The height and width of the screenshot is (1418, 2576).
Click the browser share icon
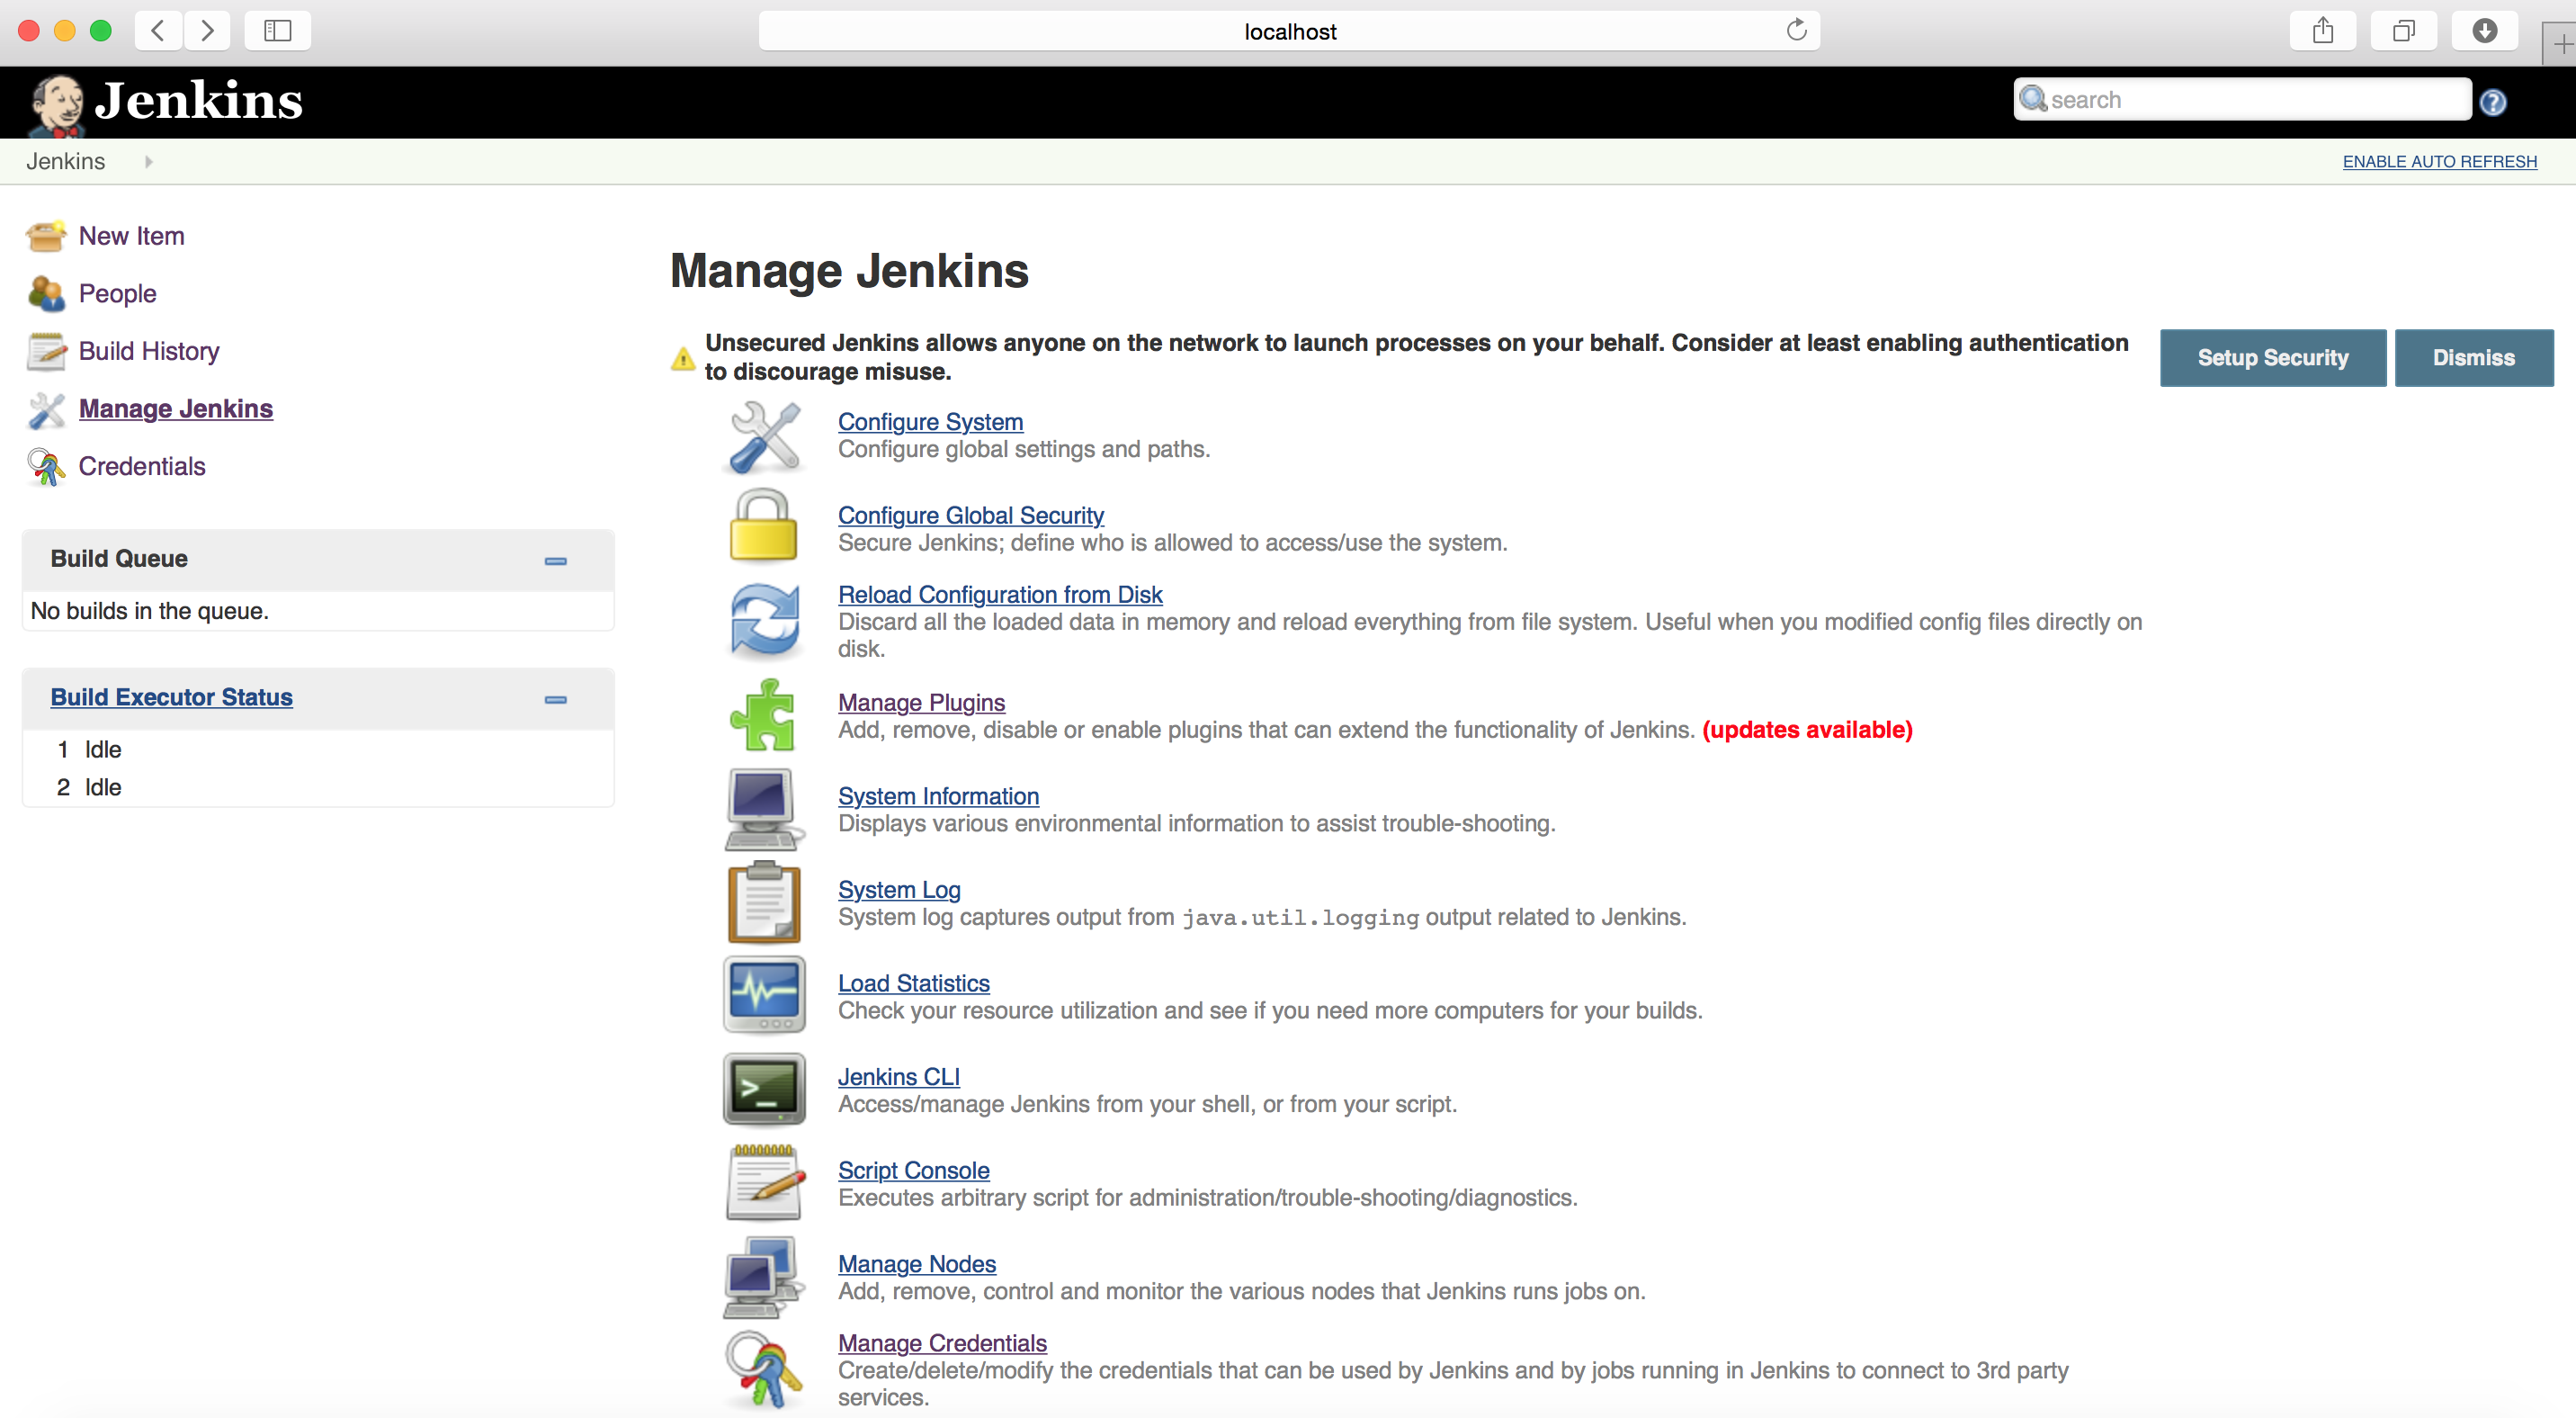tap(2323, 30)
